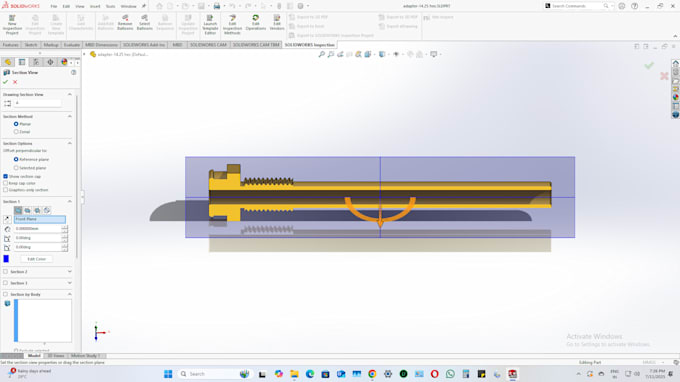Click the Edit Color button
Viewport: 680px width, 382px height.
pos(36,259)
